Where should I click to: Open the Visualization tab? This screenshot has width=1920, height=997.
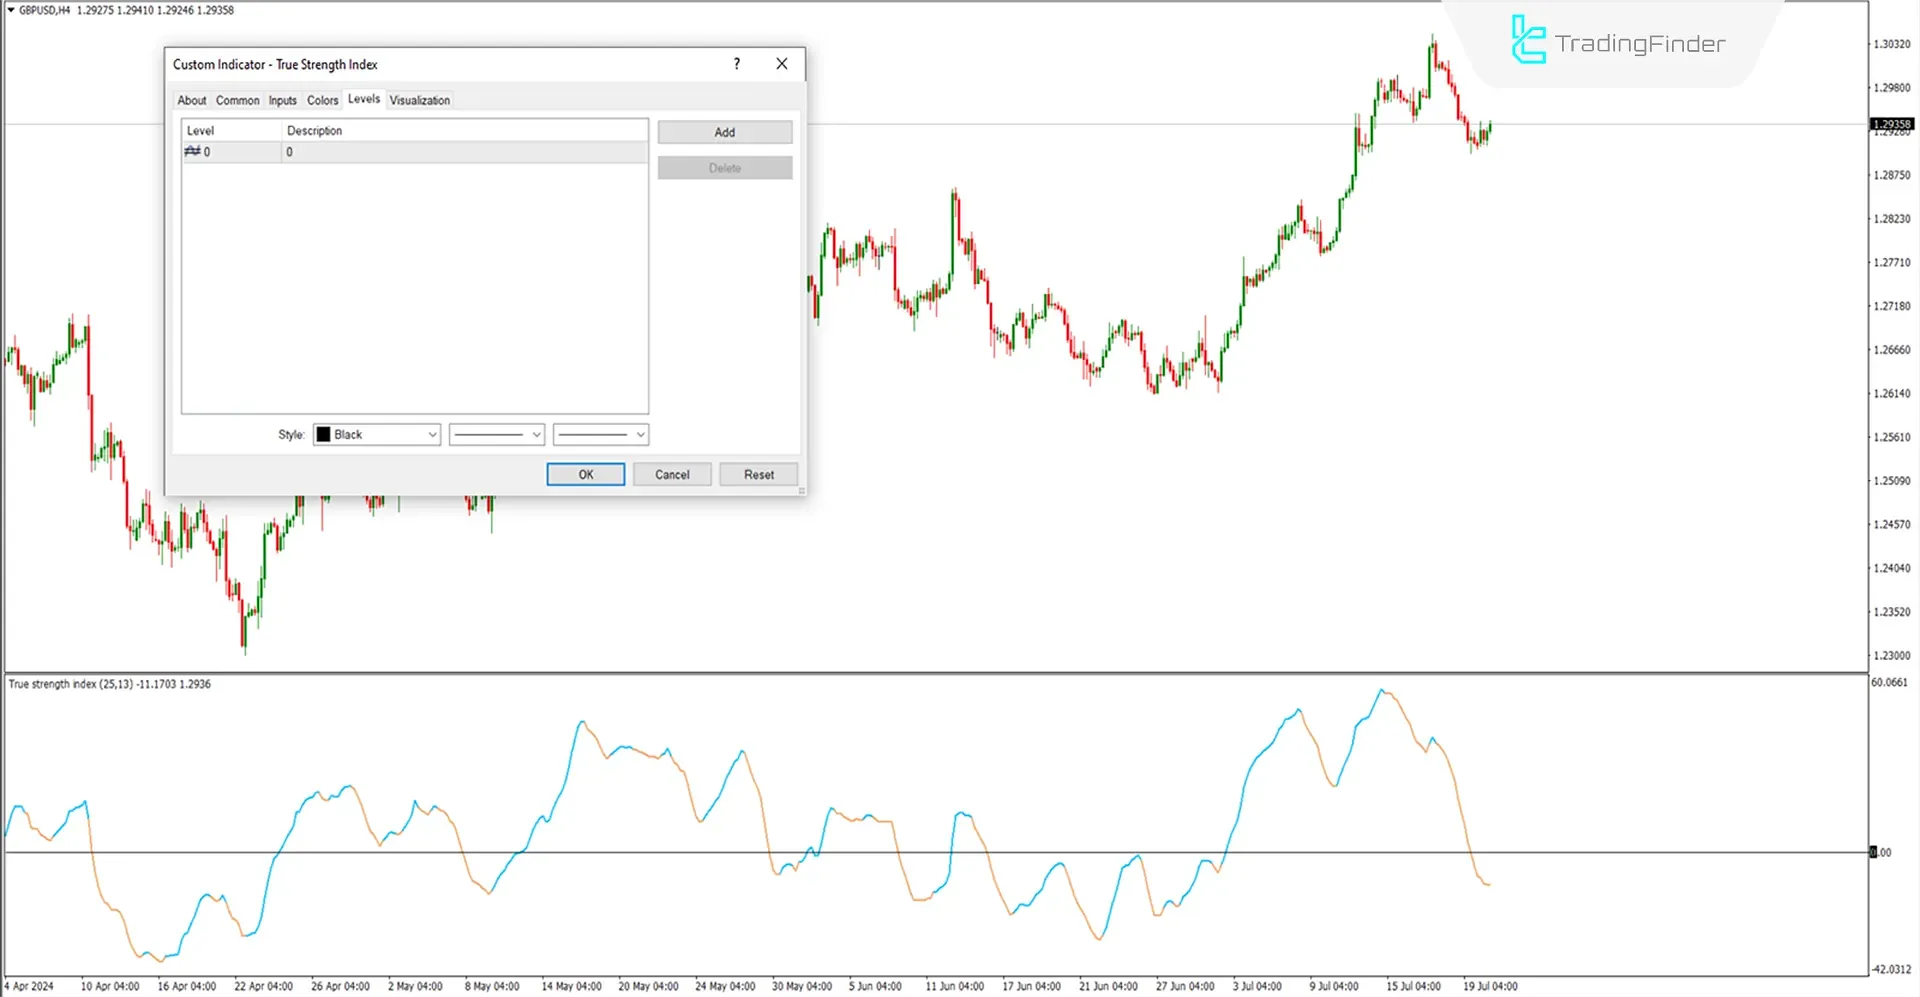click(419, 101)
